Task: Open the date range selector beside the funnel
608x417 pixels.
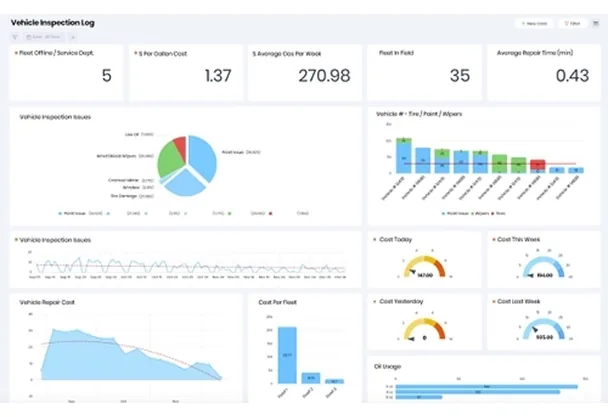Action: click(44, 37)
